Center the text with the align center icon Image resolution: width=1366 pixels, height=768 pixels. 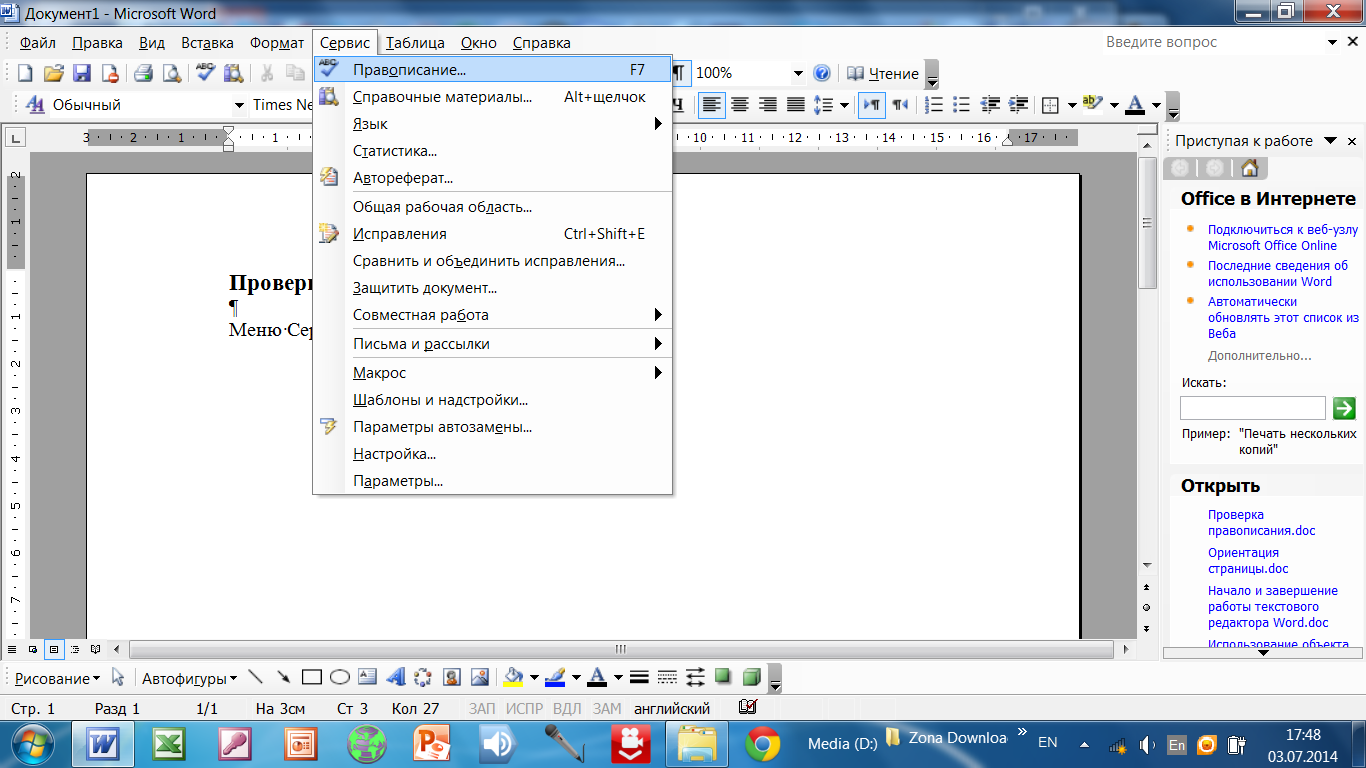coord(740,104)
